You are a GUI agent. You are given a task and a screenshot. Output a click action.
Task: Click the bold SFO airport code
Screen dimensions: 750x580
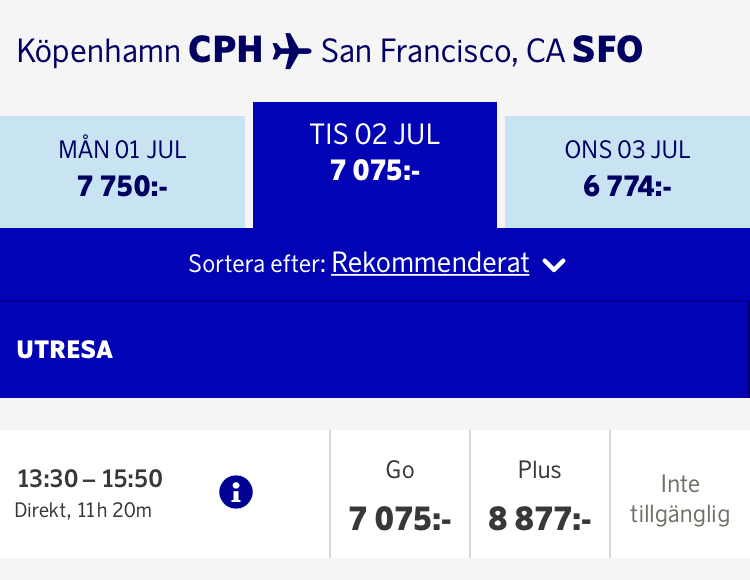pyautogui.click(x=607, y=51)
